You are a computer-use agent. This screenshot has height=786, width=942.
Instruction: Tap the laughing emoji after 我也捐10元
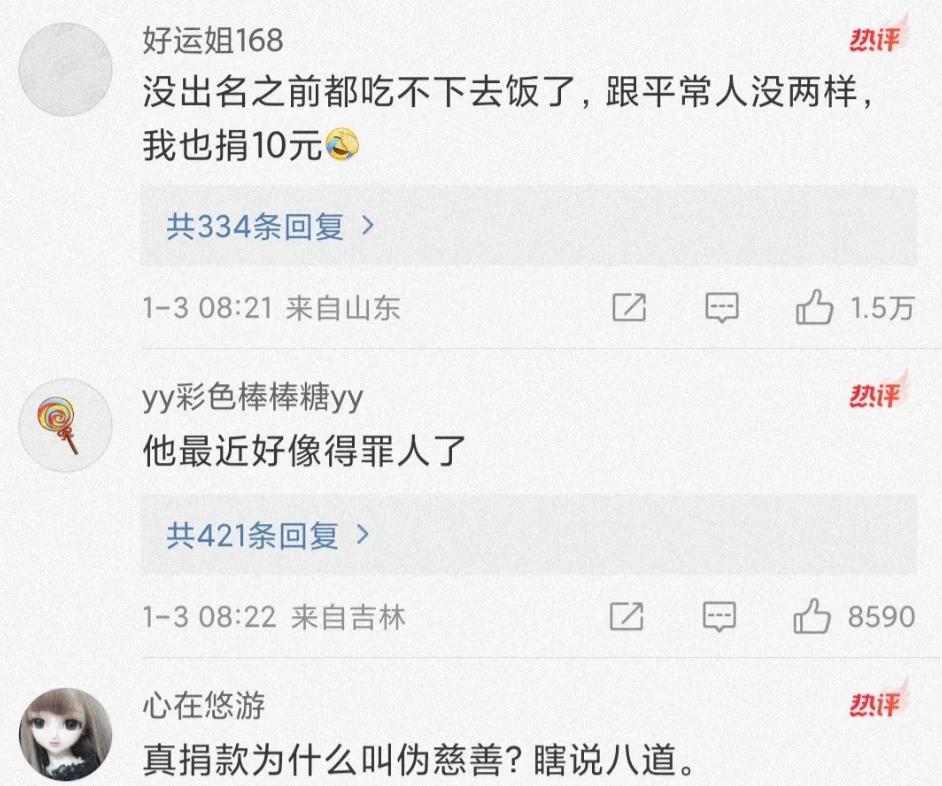[x=342, y=144]
